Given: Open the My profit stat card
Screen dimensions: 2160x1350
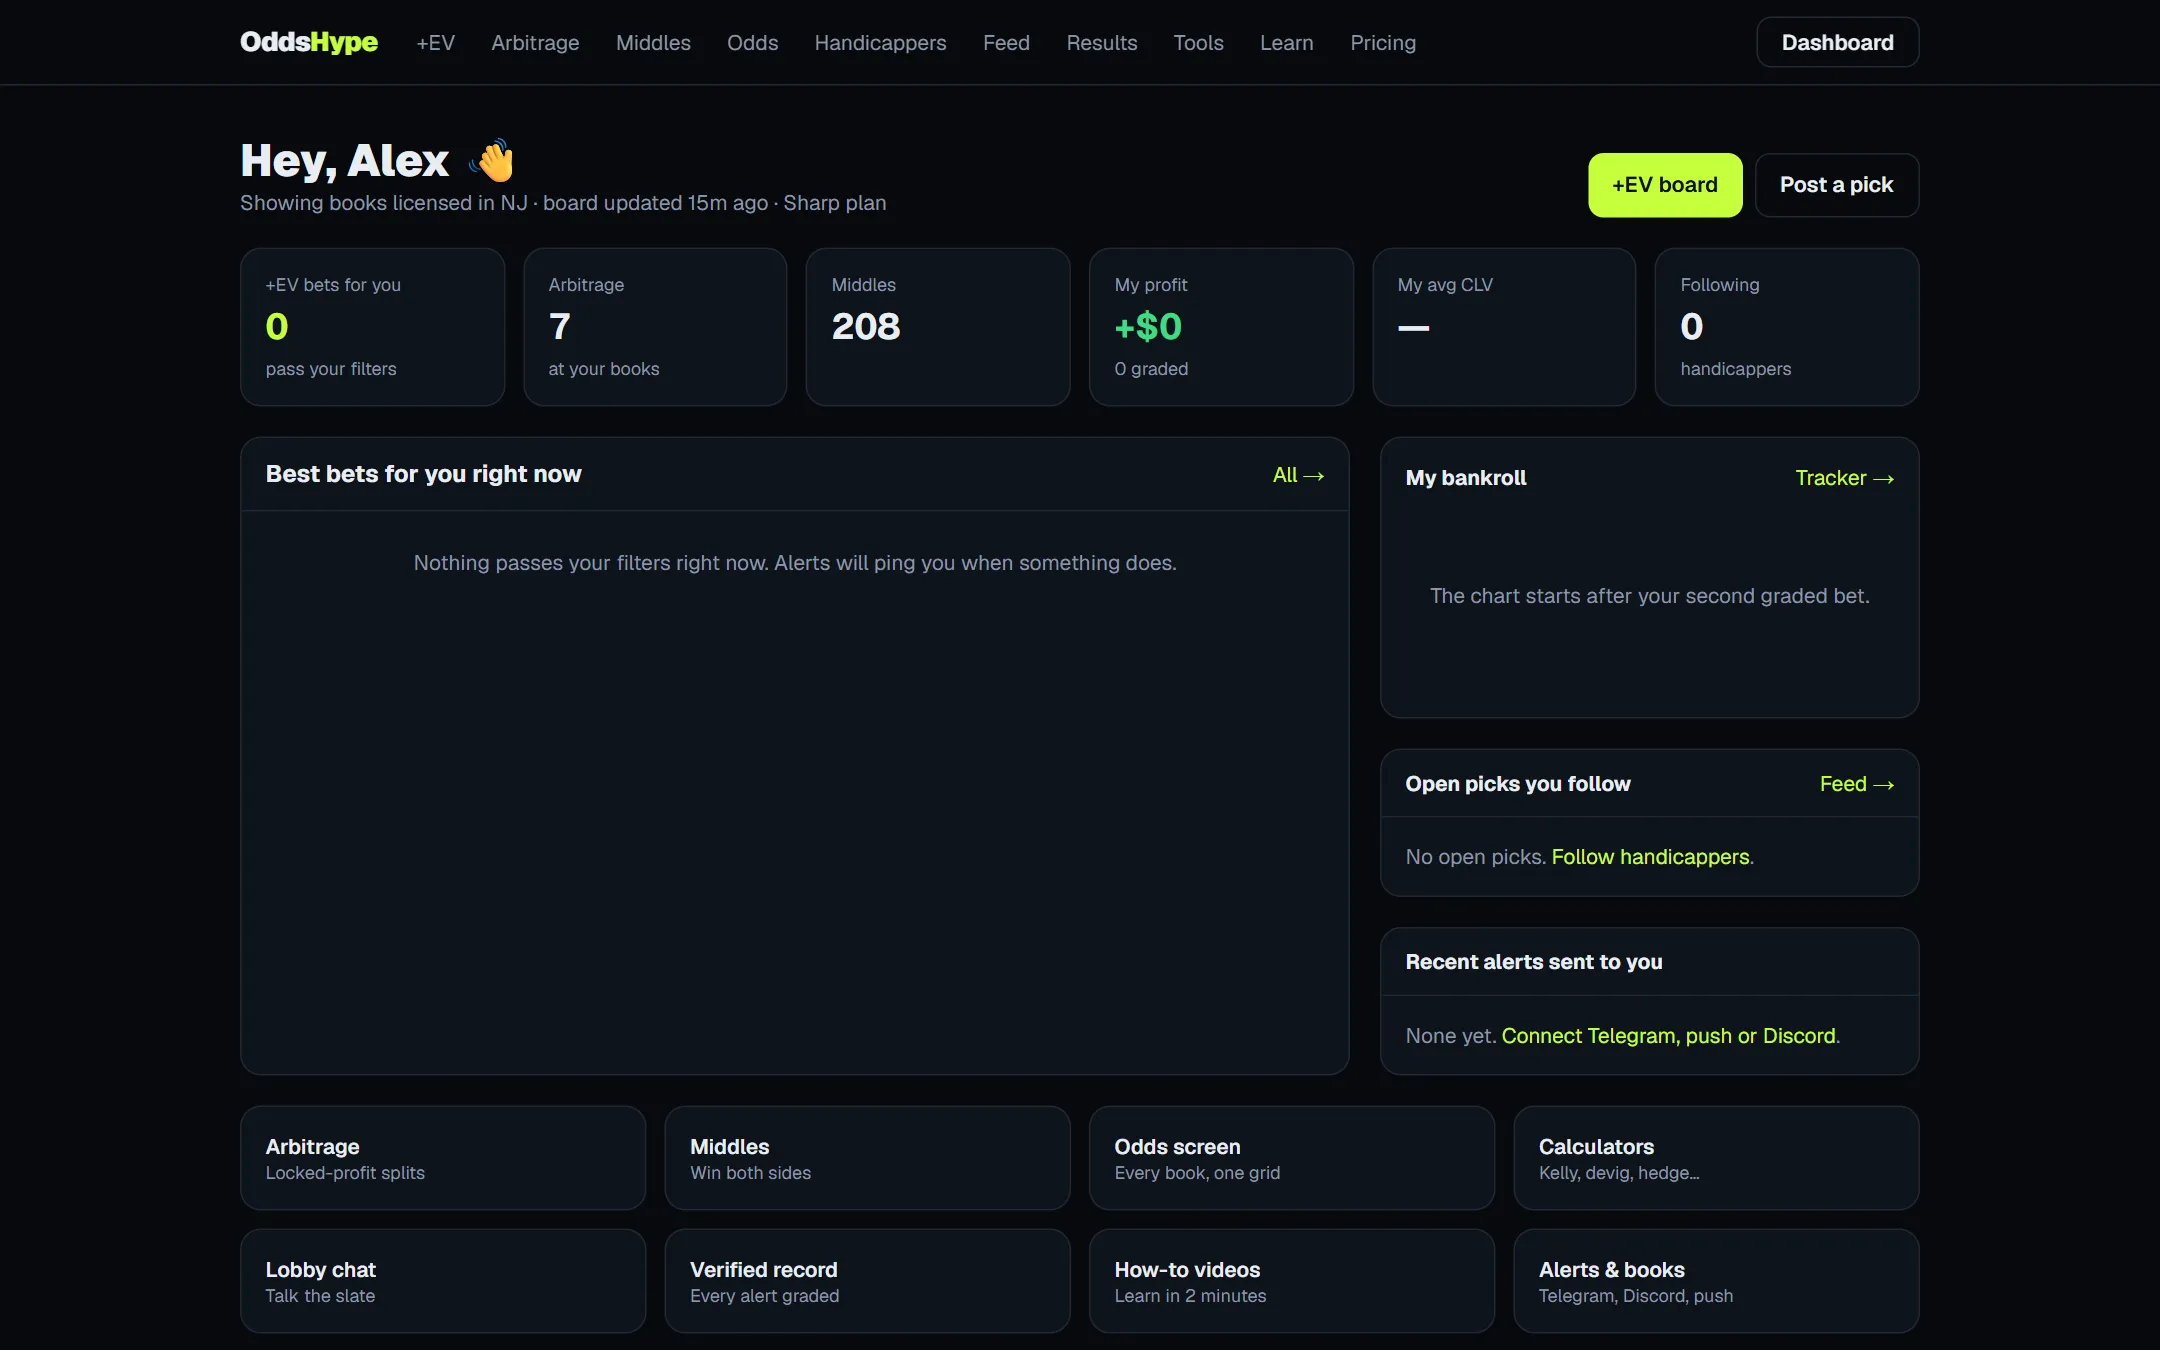Looking at the screenshot, I should [x=1221, y=327].
